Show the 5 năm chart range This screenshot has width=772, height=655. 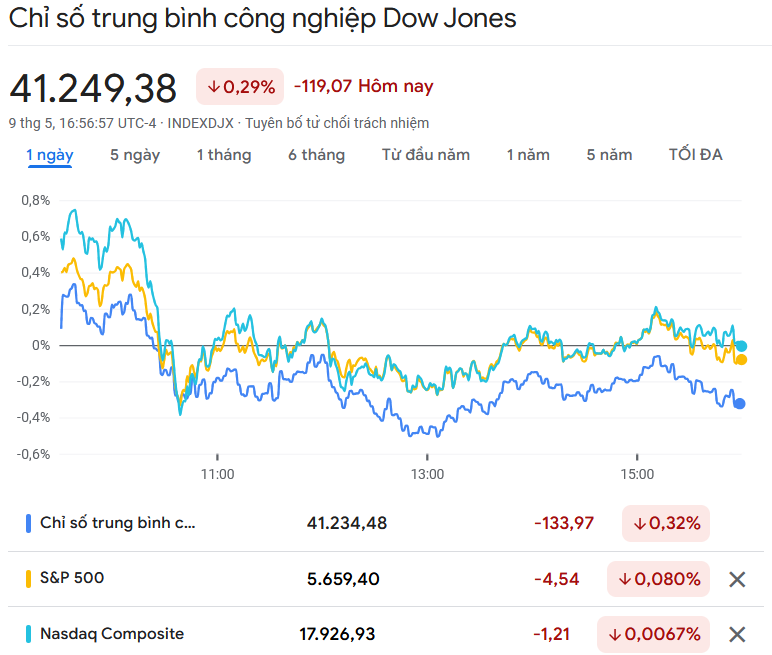tap(609, 155)
